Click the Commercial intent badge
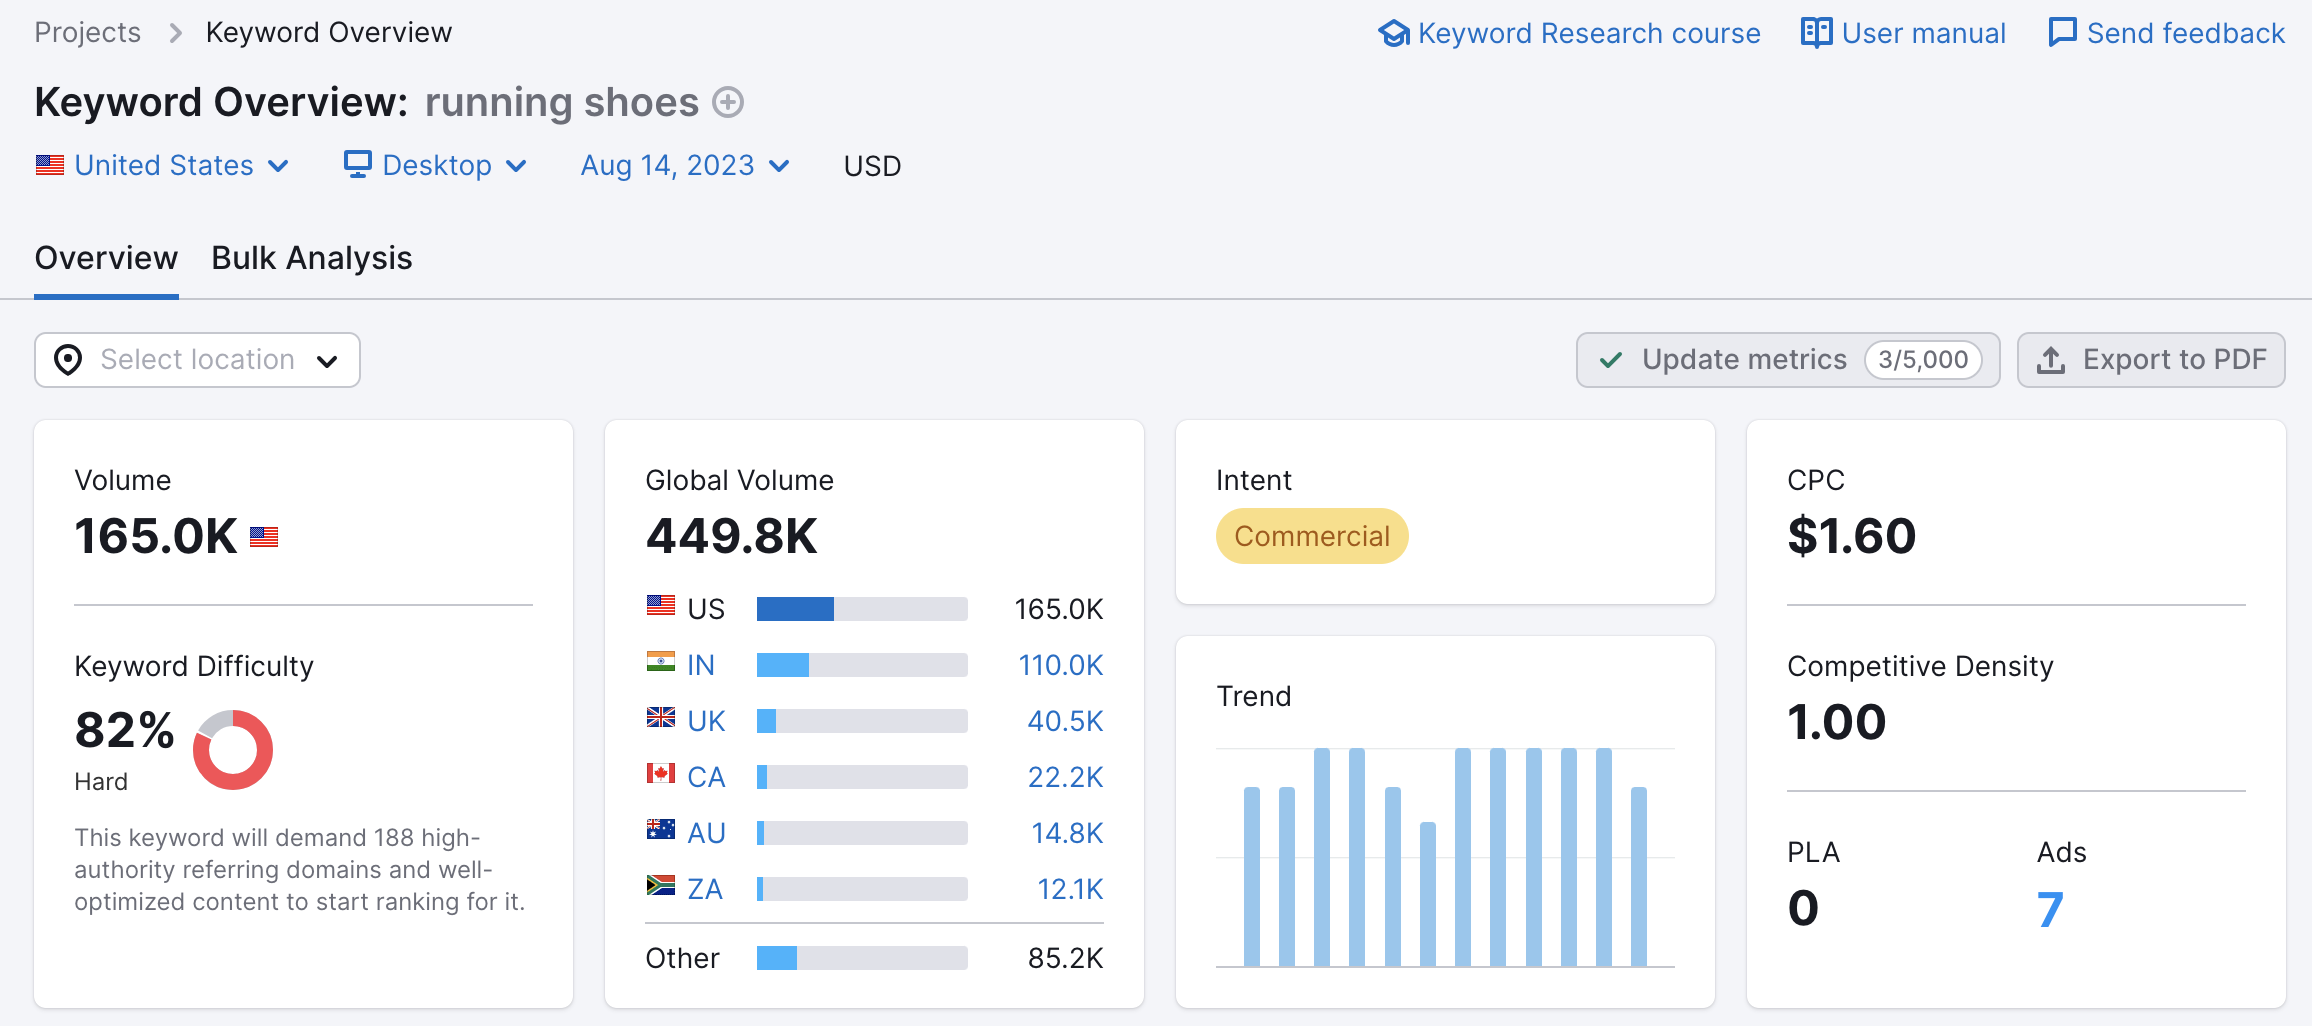 [1311, 537]
